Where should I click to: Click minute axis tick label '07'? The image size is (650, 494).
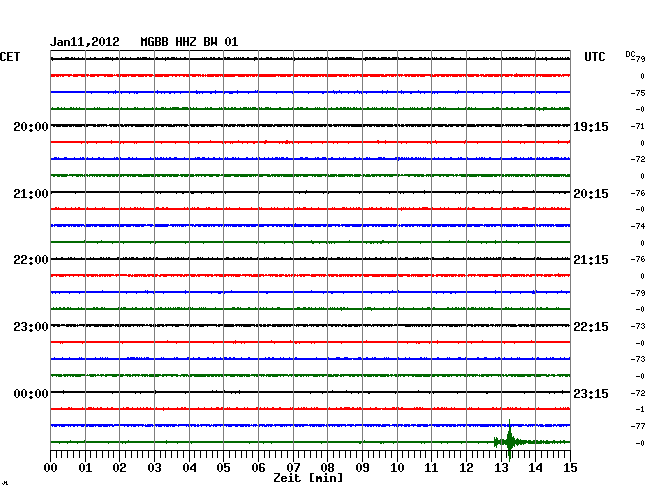(293, 468)
